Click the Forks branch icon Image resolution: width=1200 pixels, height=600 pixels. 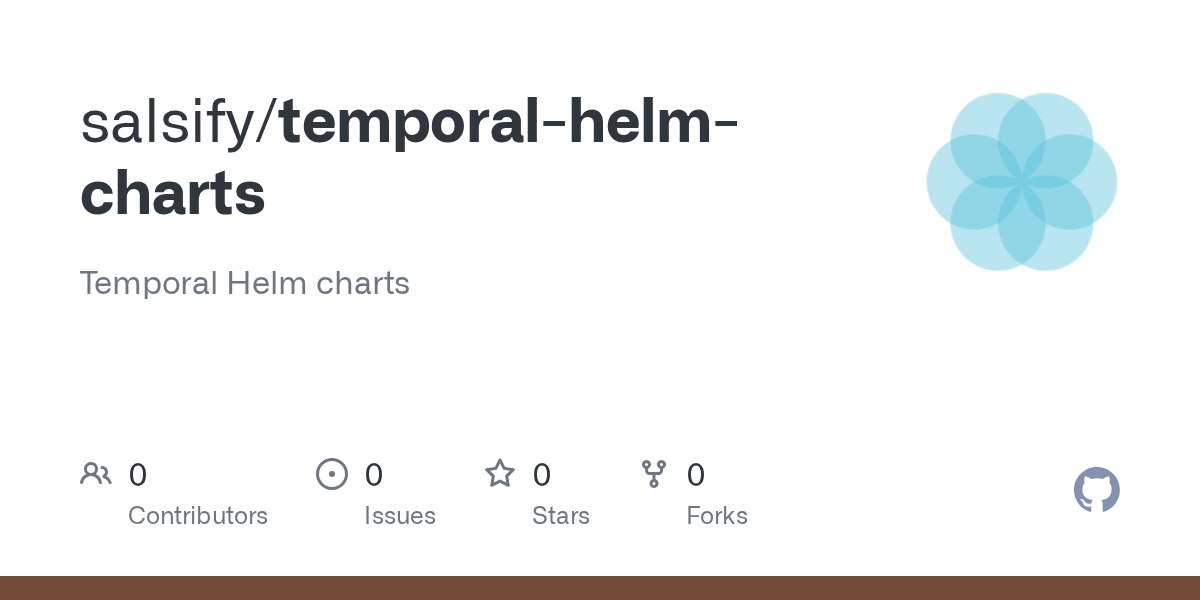point(654,474)
